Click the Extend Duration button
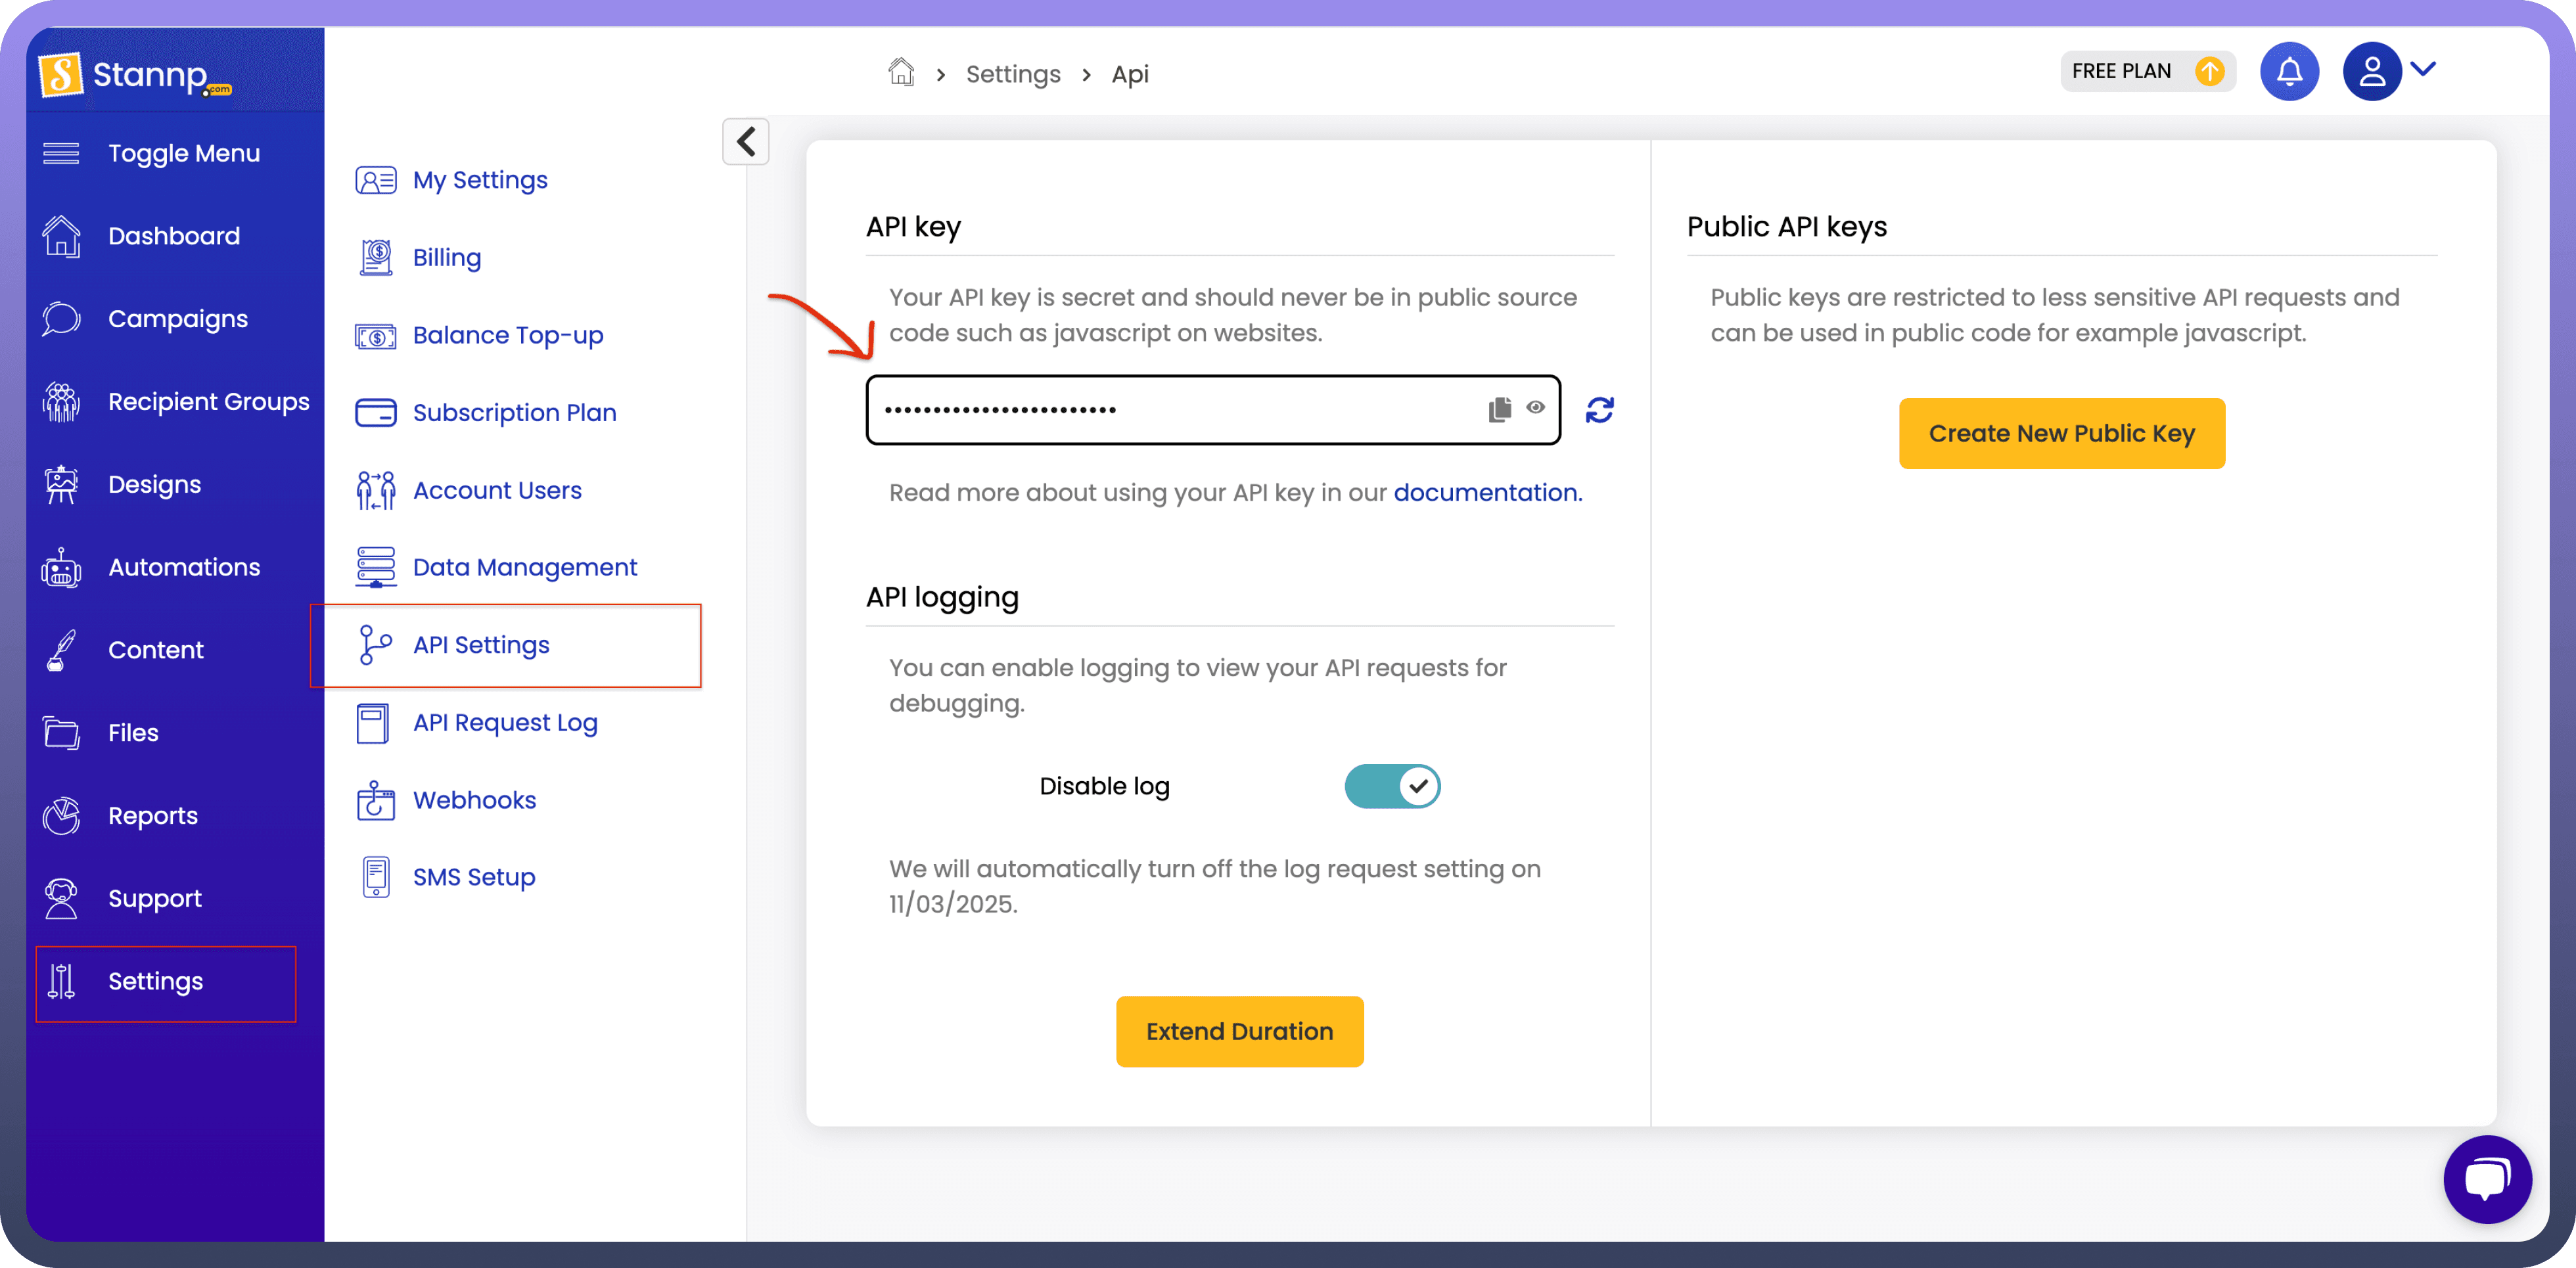This screenshot has height=1268, width=2576. tap(1239, 1031)
